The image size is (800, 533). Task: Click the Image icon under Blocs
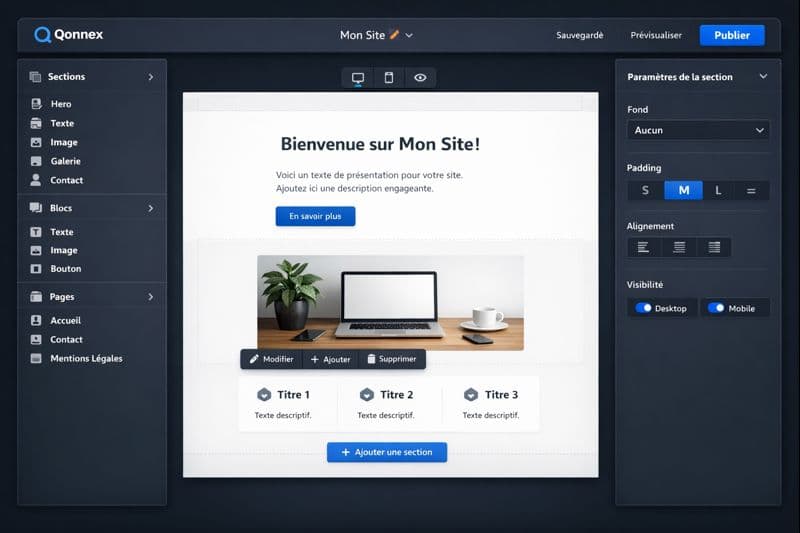coord(36,250)
